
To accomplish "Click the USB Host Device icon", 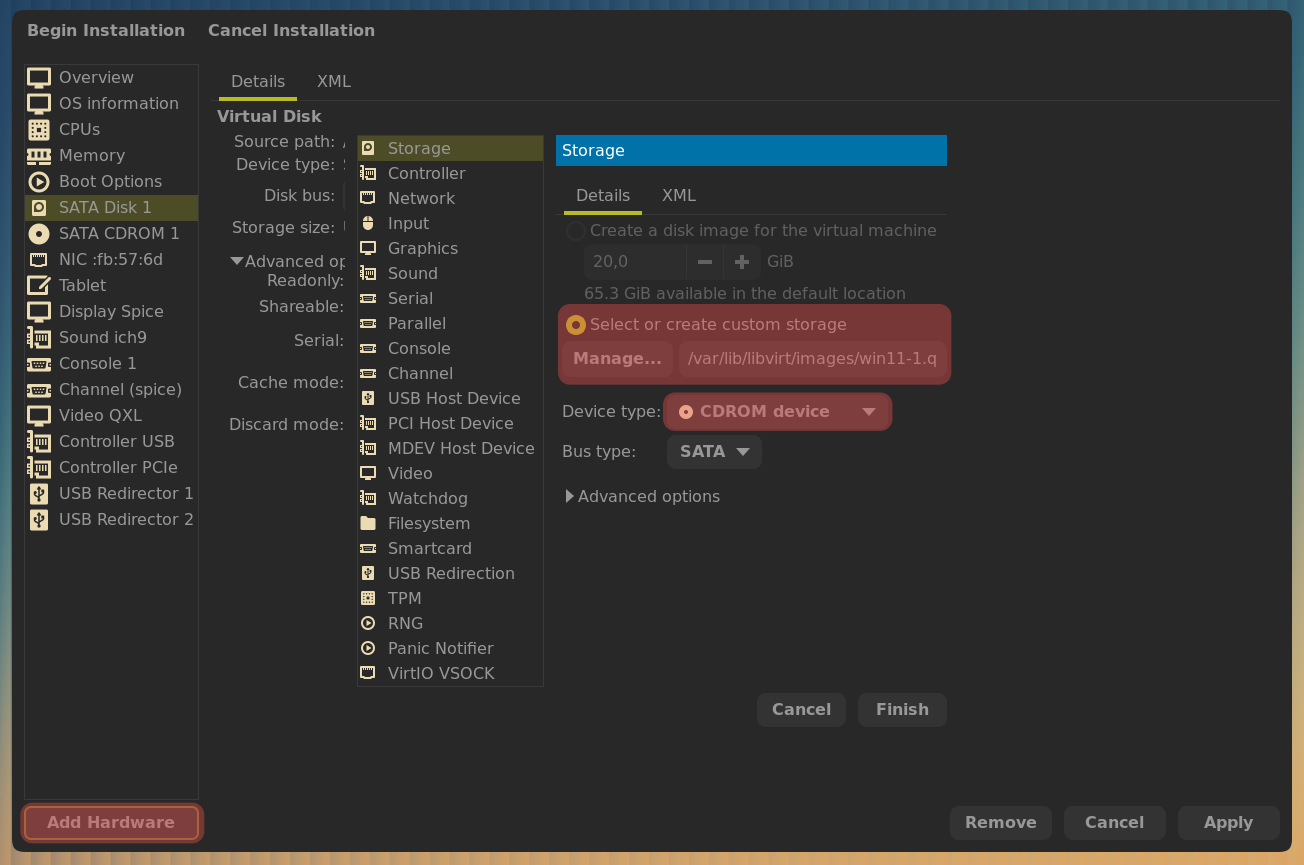I will [x=368, y=398].
